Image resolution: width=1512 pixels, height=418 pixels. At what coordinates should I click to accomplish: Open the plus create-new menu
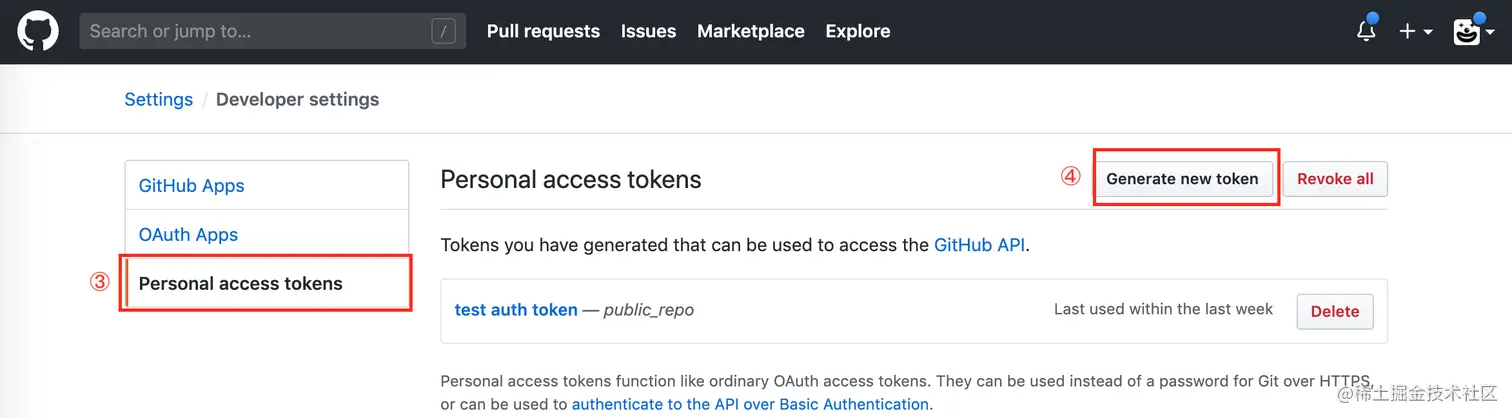pos(1415,31)
